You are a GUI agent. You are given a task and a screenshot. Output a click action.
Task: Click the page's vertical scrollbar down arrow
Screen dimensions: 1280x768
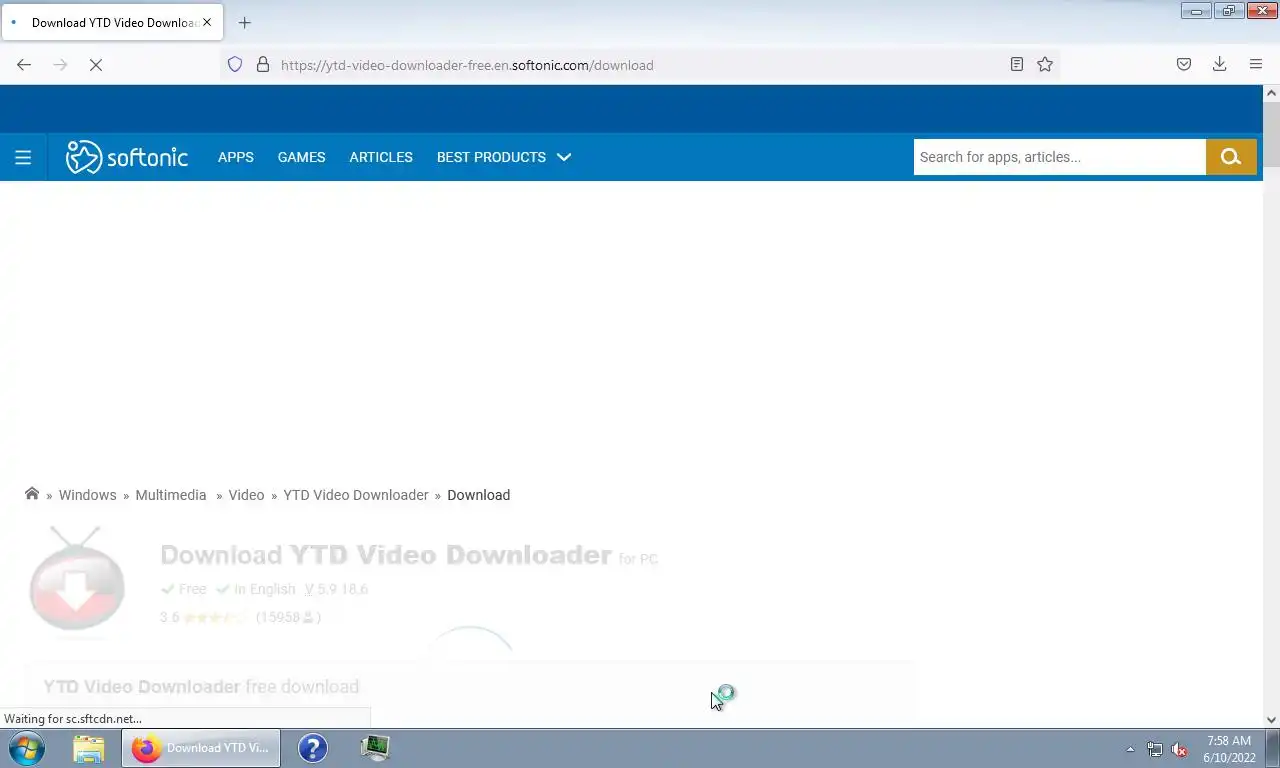click(1271, 719)
